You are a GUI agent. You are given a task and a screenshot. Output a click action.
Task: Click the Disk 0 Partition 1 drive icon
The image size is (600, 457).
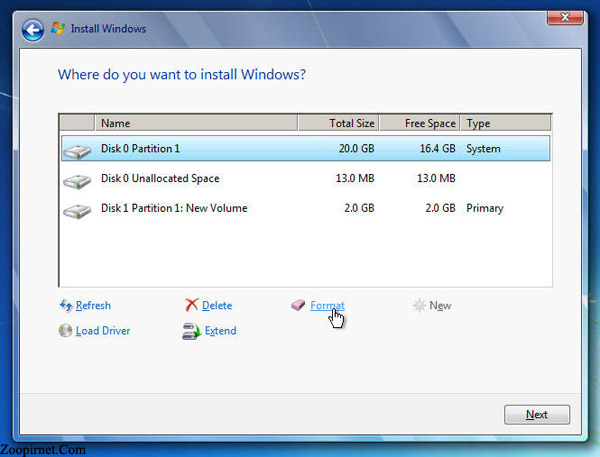pos(77,151)
